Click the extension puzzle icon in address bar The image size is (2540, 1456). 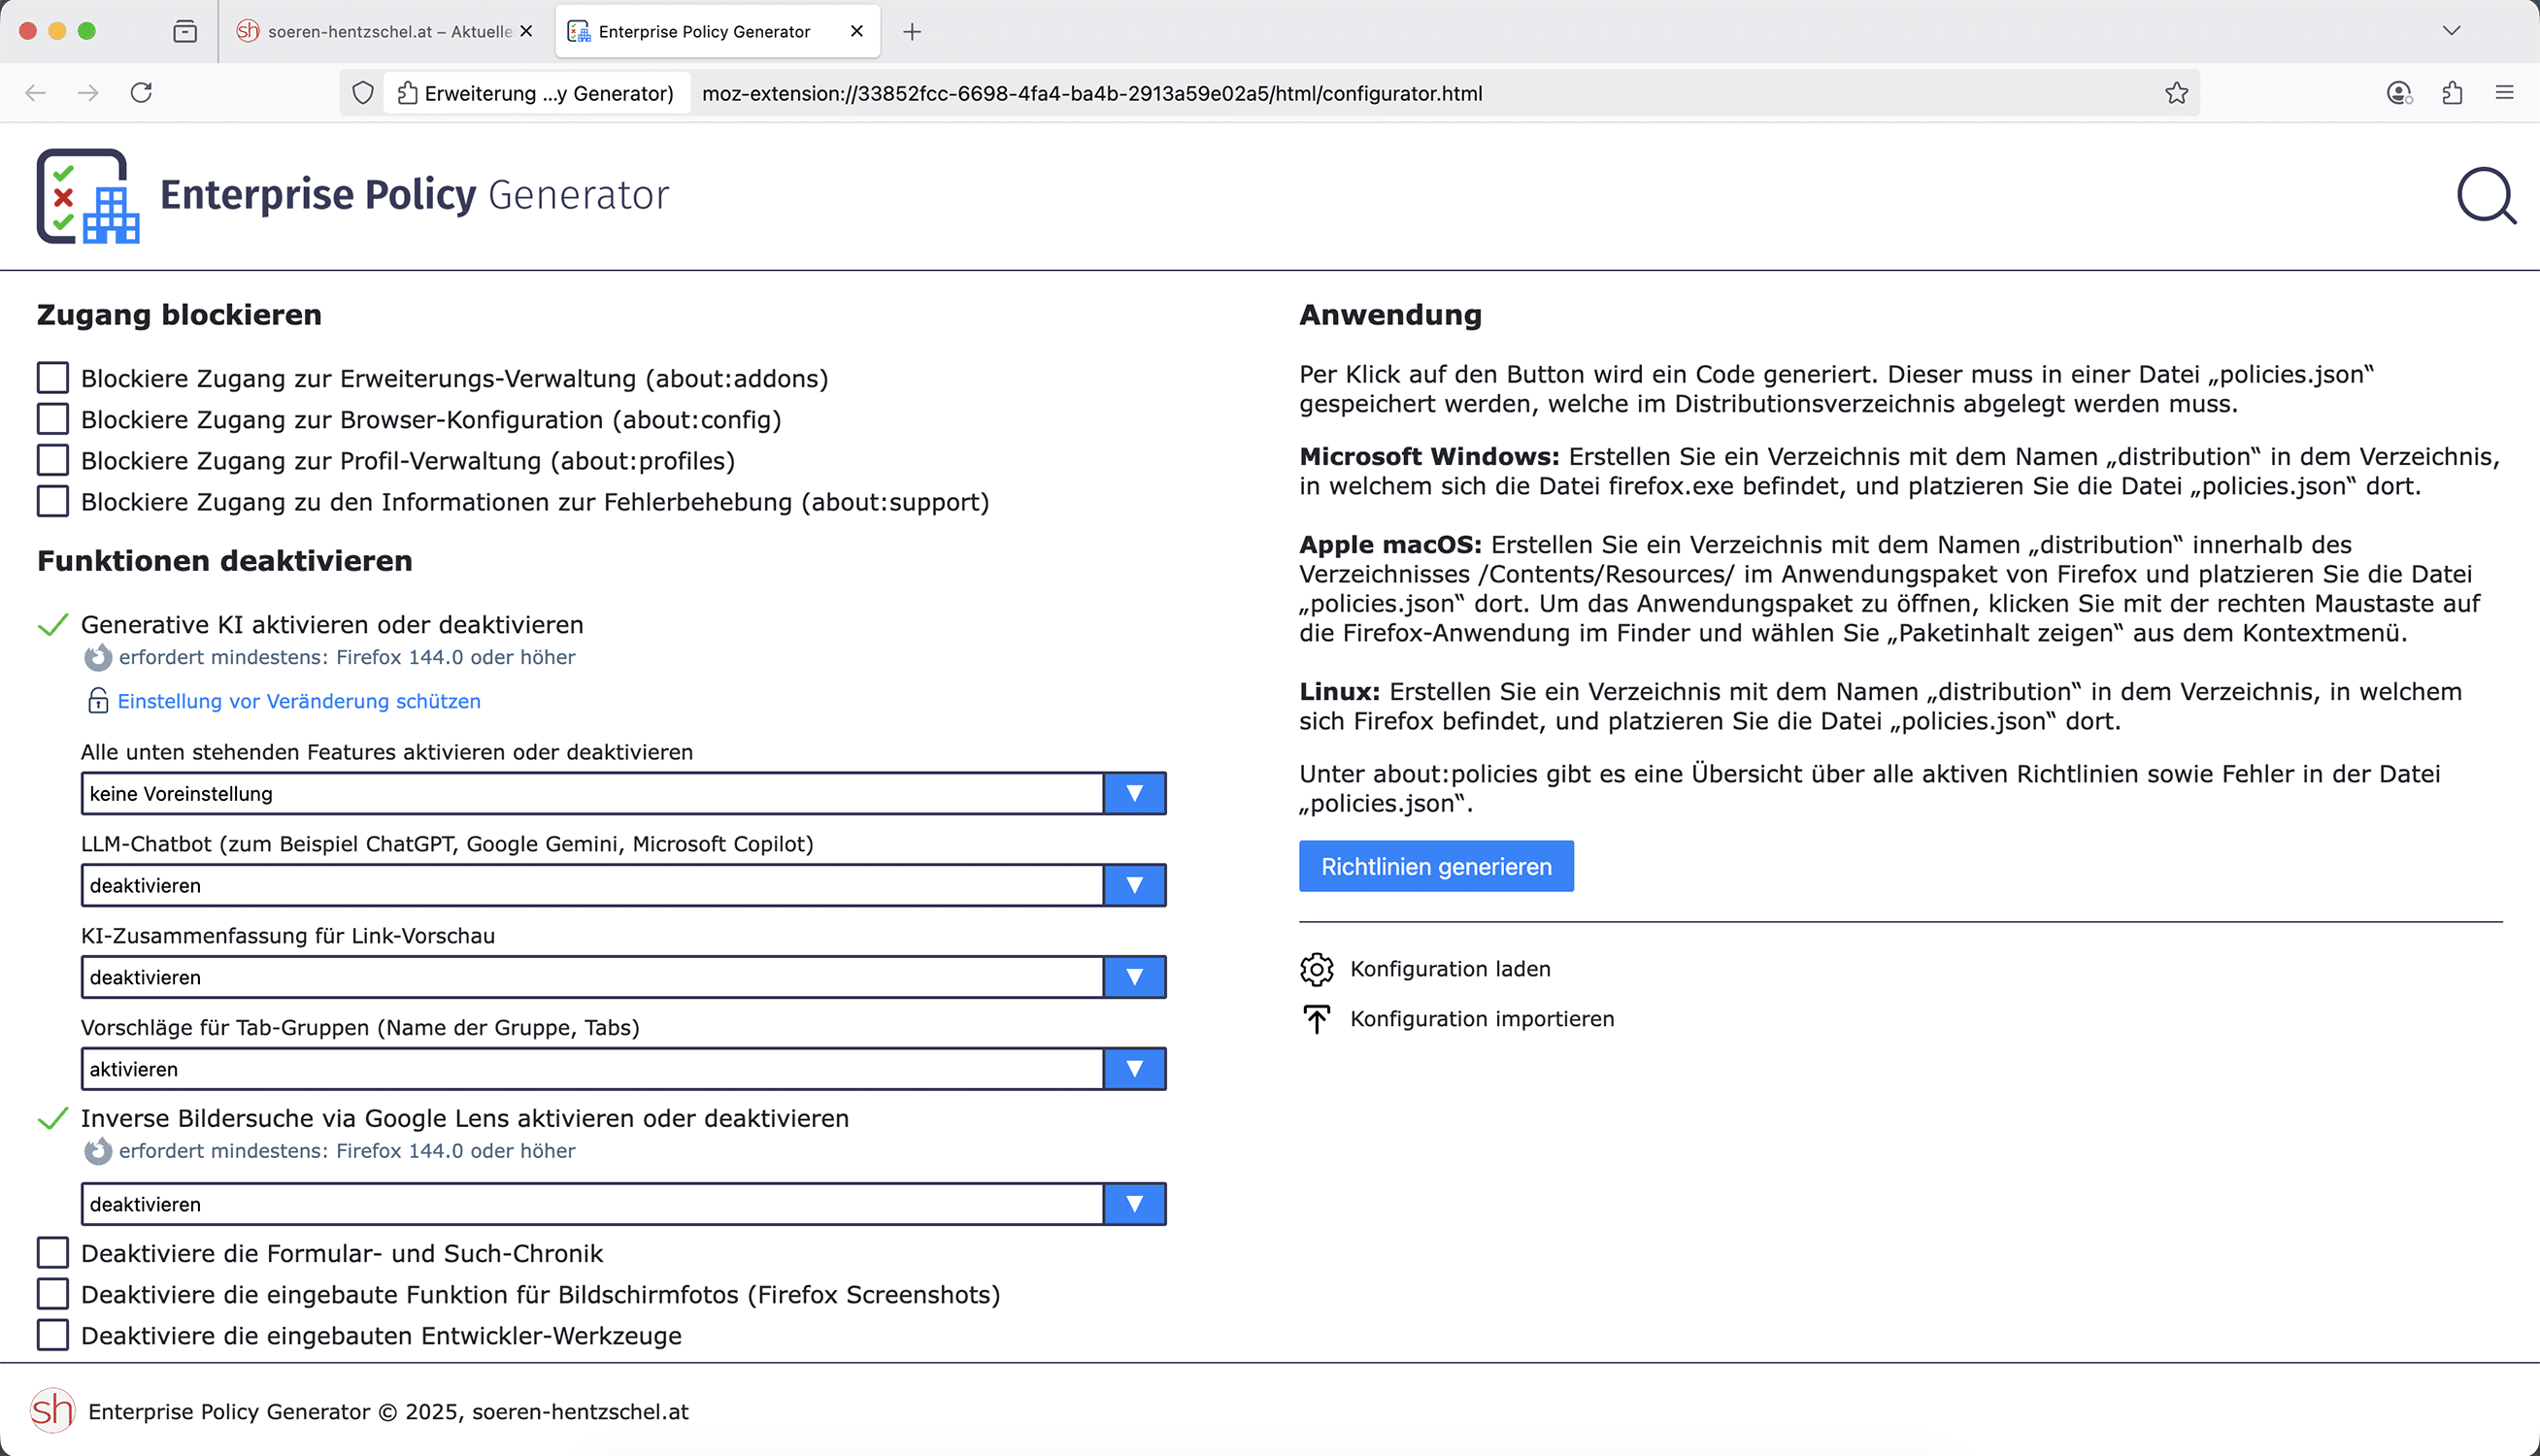point(407,93)
